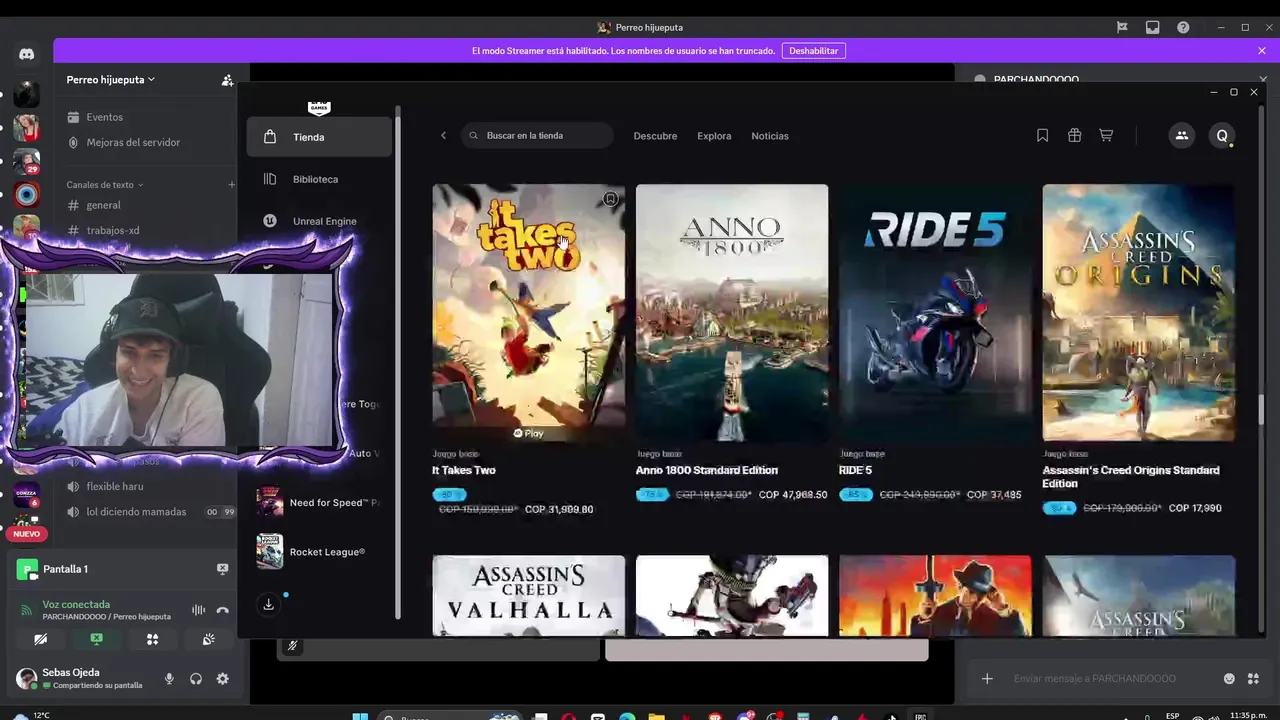
Task: Open the RIDE 5 cover thumbnail
Action: (x=935, y=312)
